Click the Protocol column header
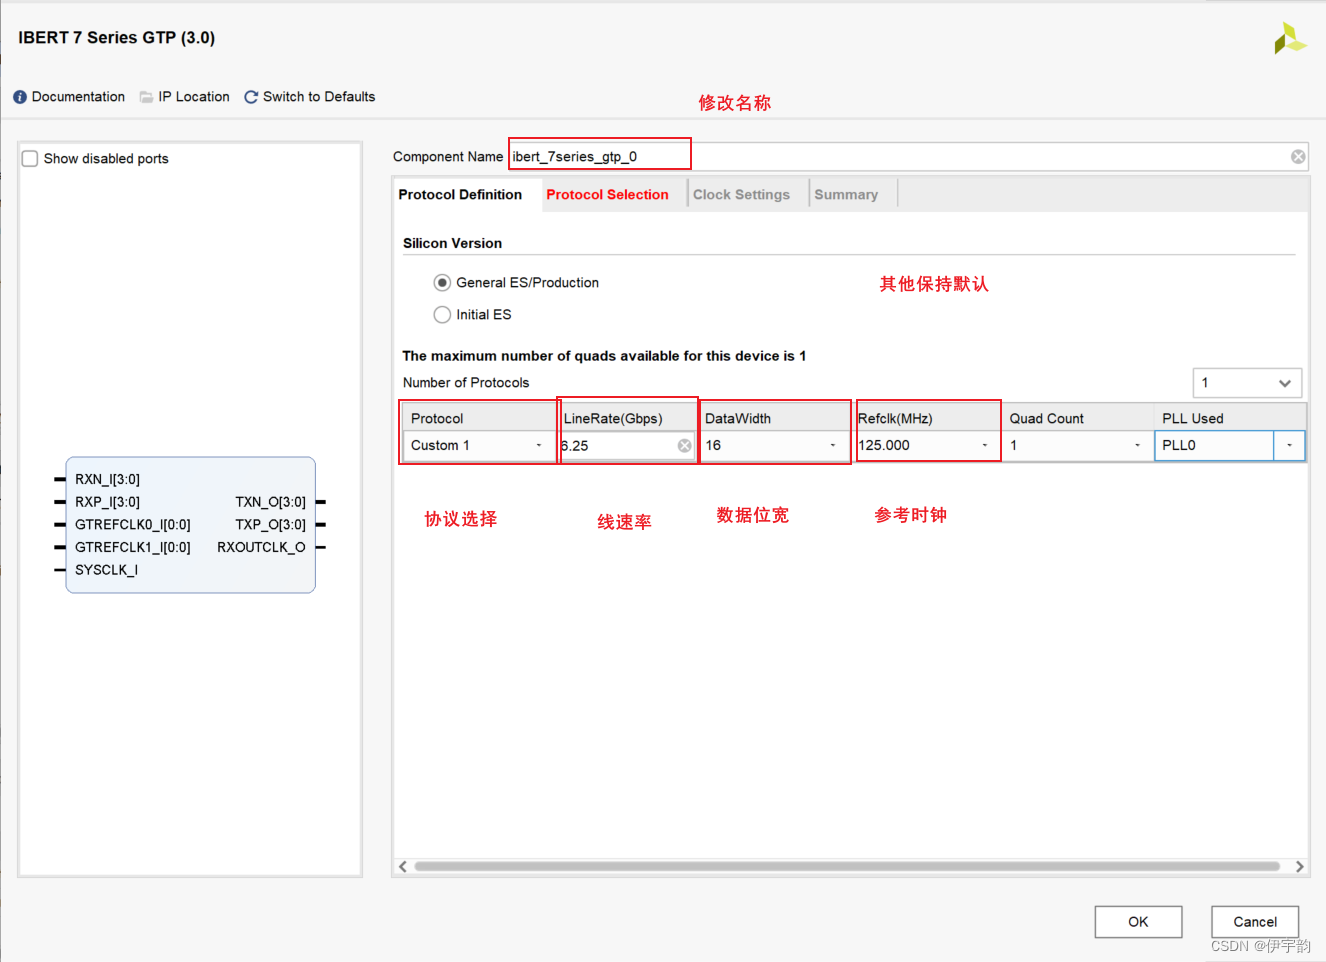This screenshot has width=1326, height=962. (x=479, y=418)
